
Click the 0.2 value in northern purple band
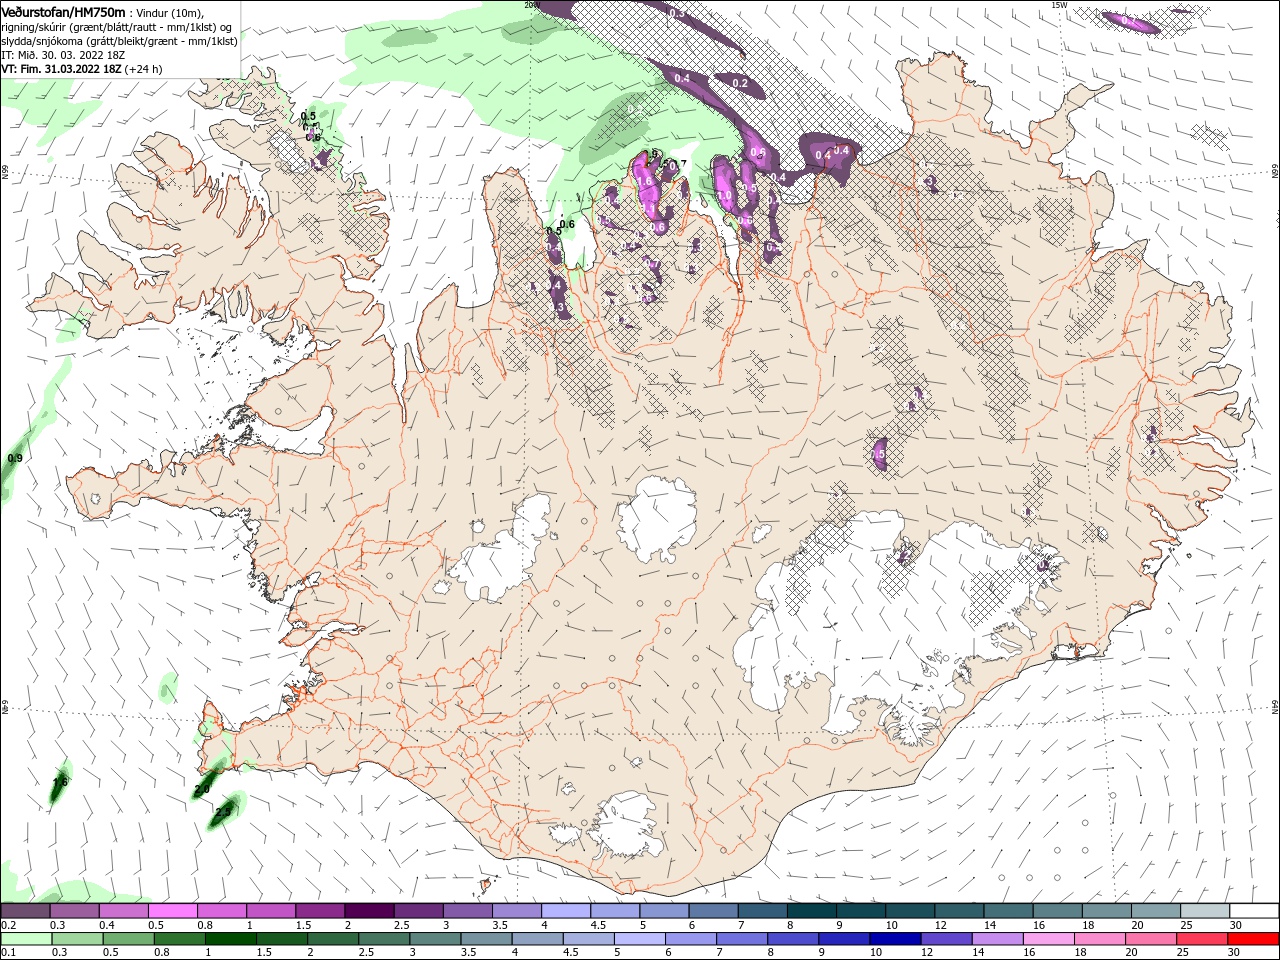(741, 83)
